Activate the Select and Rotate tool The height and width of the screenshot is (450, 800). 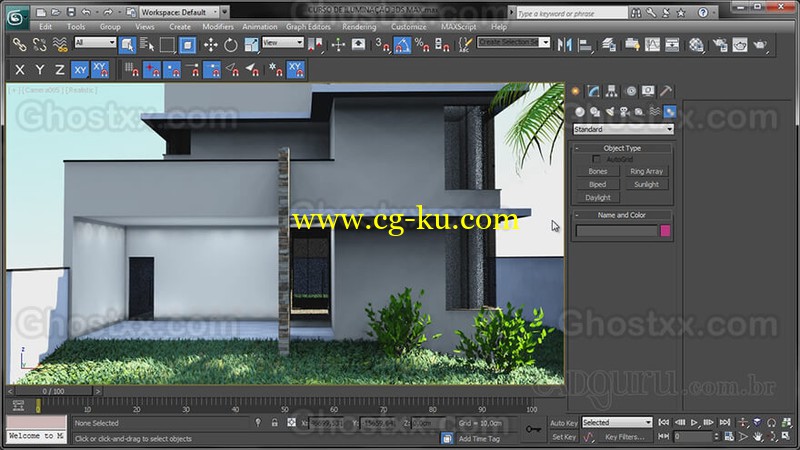click(x=231, y=45)
